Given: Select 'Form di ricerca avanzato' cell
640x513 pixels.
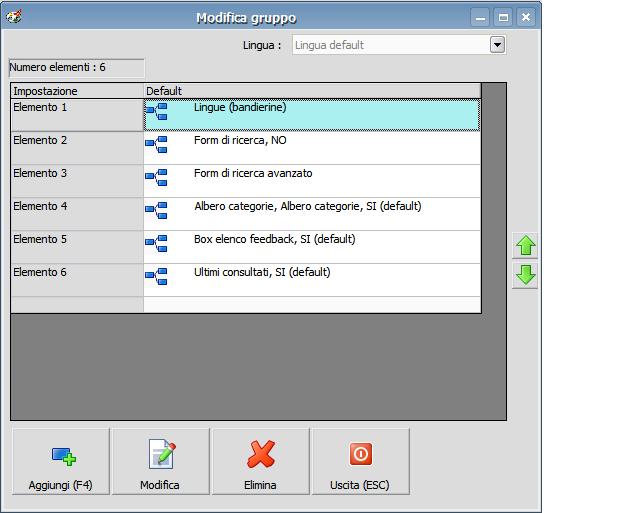Looking at the screenshot, I should click(x=312, y=181).
